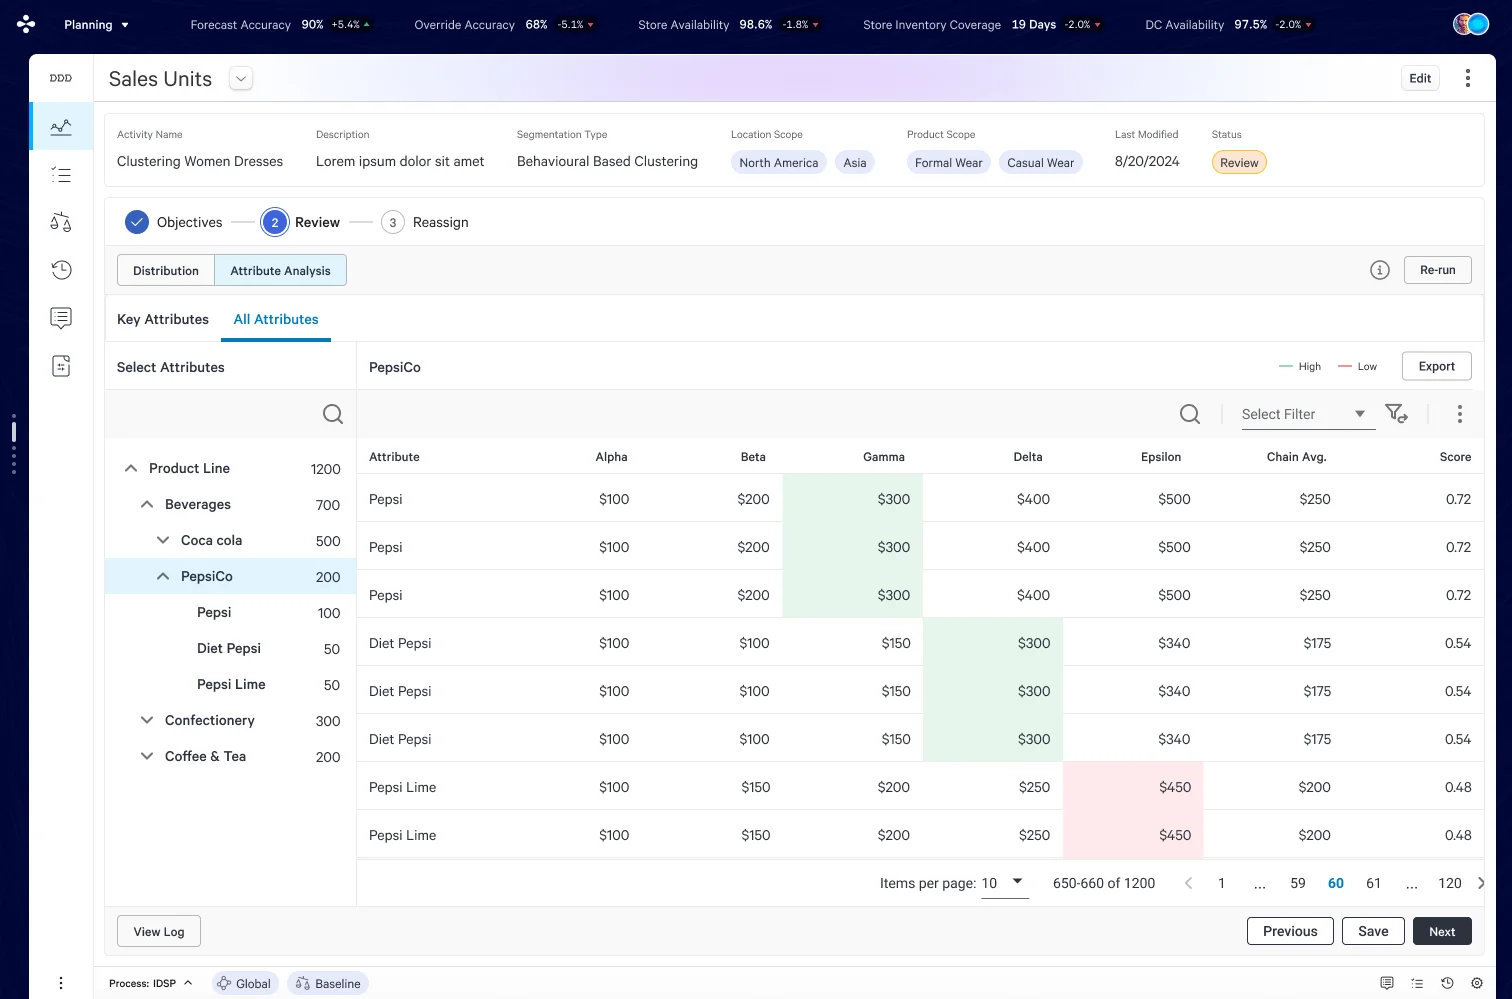Image resolution: width=1512 pixels, height=999 pixels.
Task: Collapse the Beverages tree node
Action: pyautogui.click(x=147, y=504)
